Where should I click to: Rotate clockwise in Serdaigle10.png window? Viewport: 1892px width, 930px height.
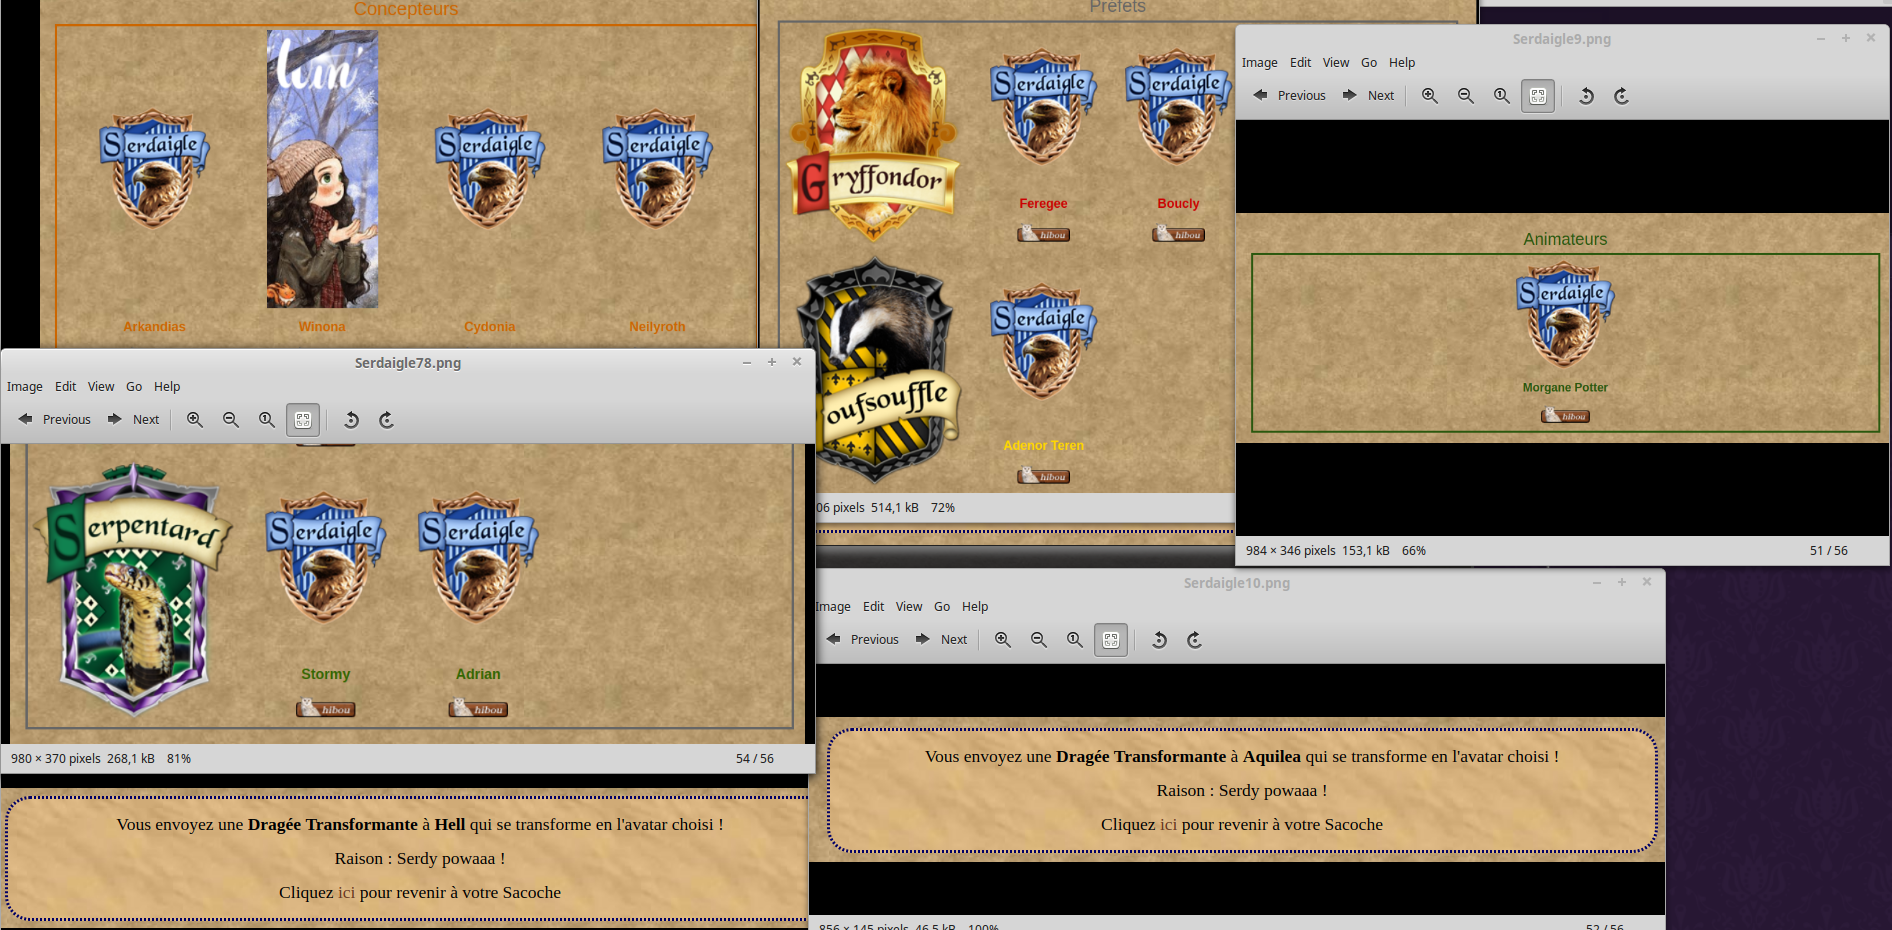[1195, 640]
